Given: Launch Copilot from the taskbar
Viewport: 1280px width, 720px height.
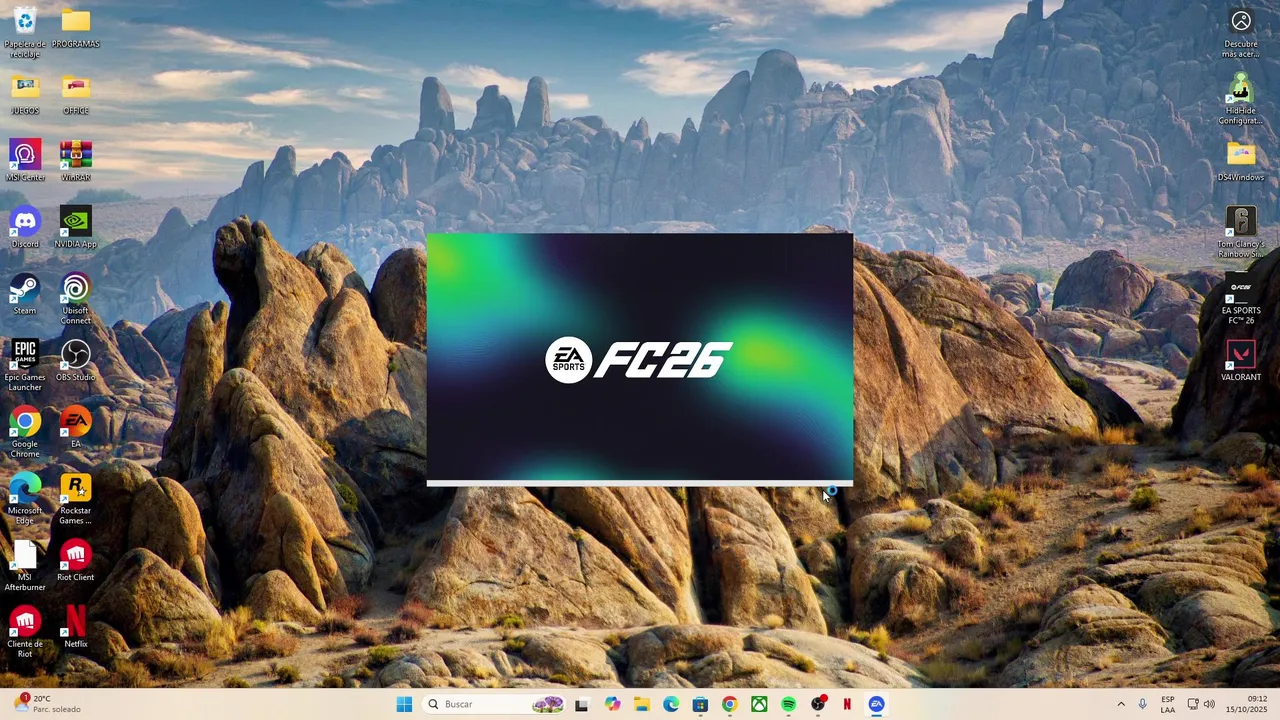Looking at the screenshot, I should (612, 704).
